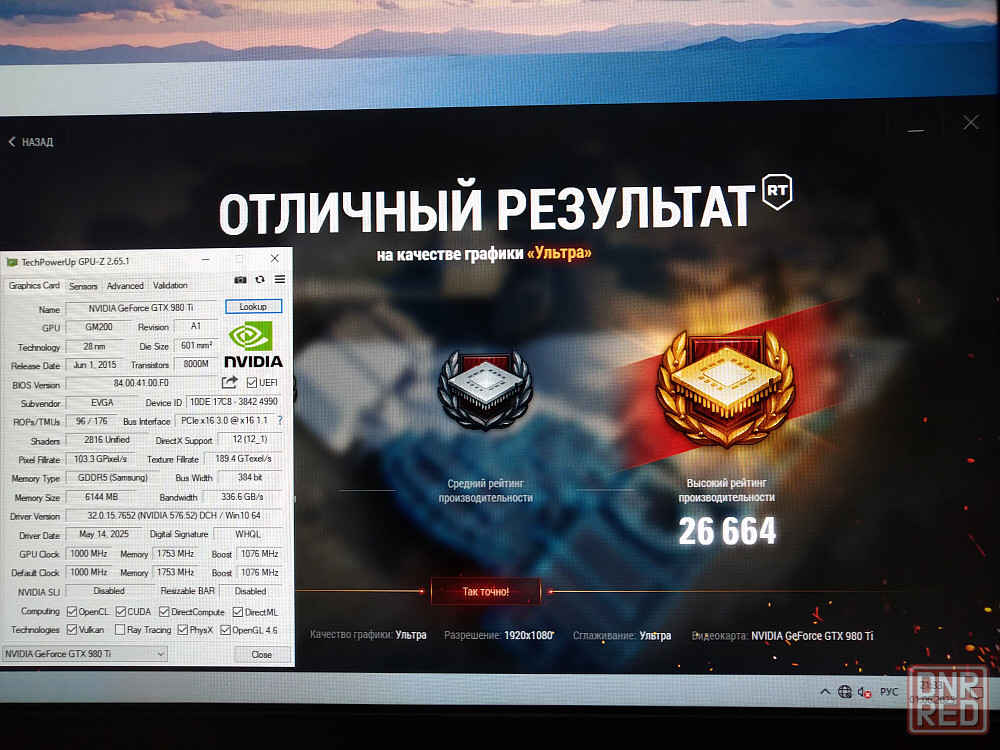This screenshot has height=750, width=1000.
Task: Click the gold high-rating medal
Action: click(x=726, y=387)
